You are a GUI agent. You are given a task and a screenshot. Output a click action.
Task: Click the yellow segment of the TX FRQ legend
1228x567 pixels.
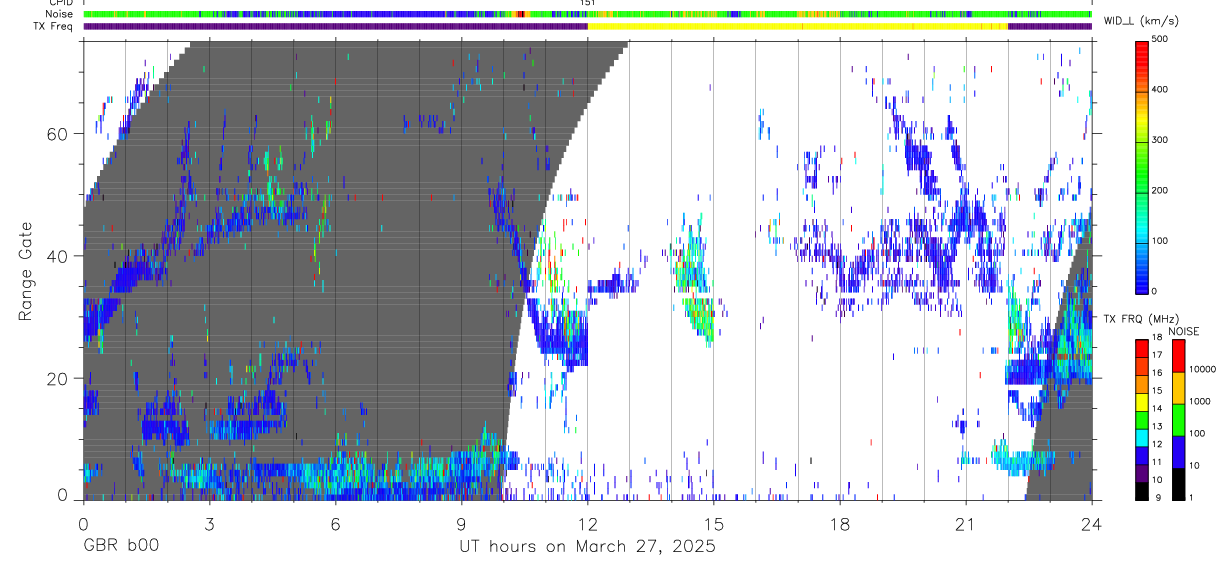[x=1143, y=402]
